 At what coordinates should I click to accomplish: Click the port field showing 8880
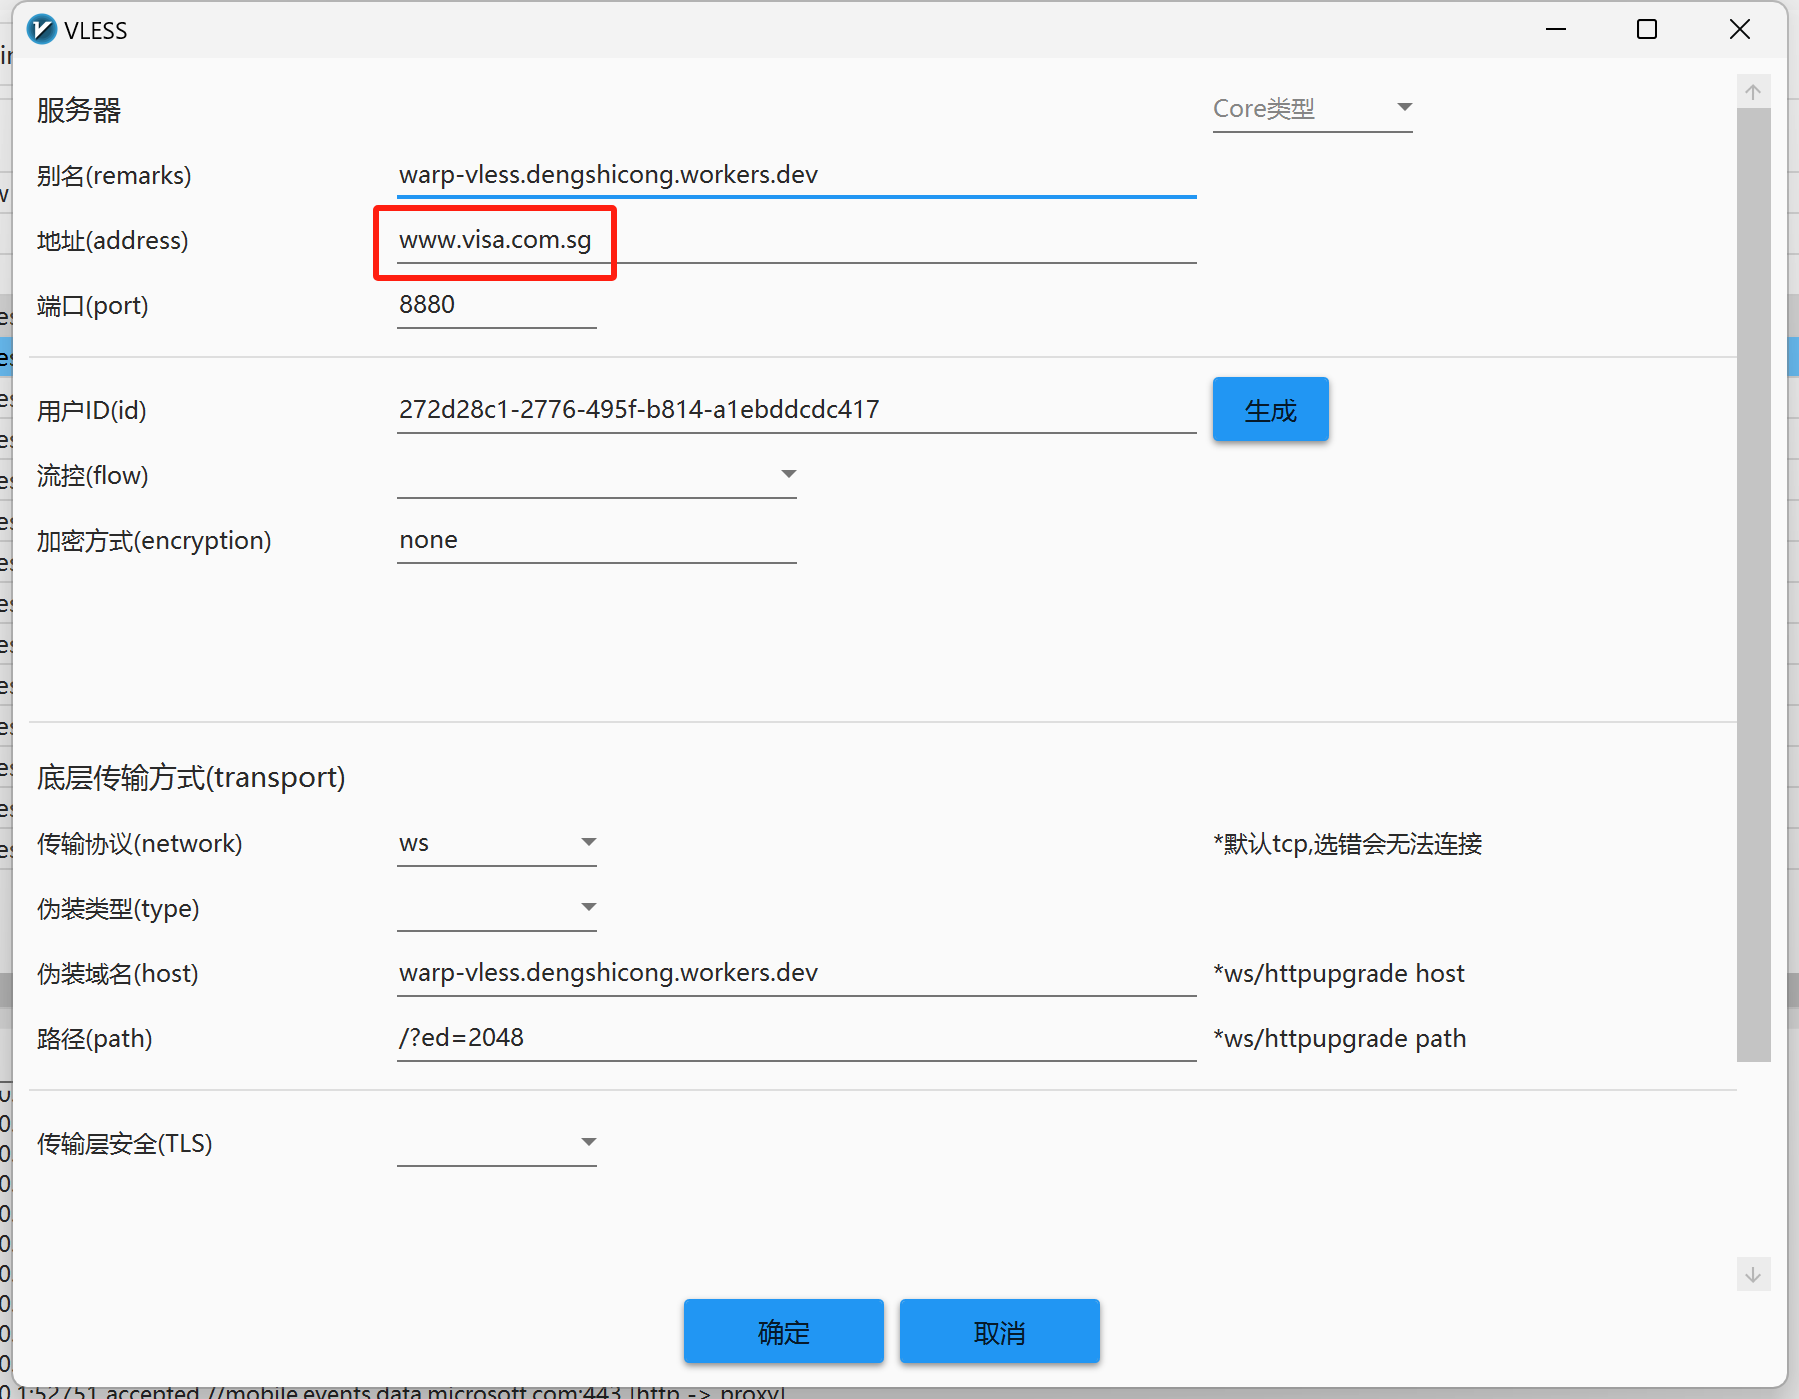496,305
